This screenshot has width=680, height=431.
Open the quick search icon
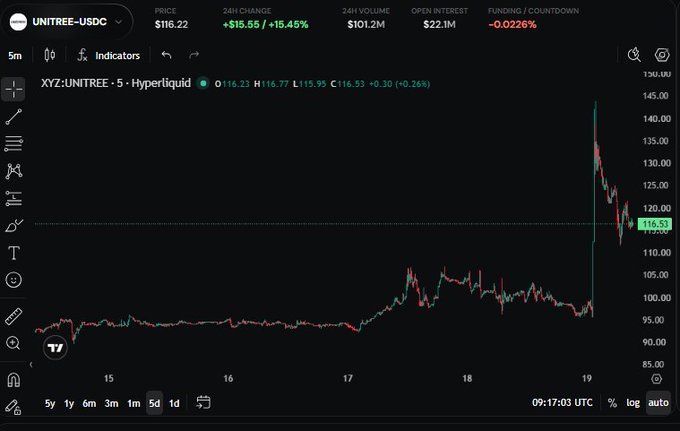click(x=634, y=55)
